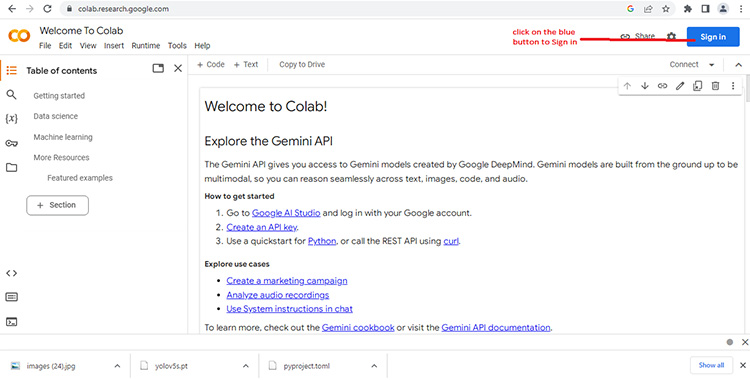Open the Files folder panel
The width and height of the screenshot is (750, 380).
(11, 168)
